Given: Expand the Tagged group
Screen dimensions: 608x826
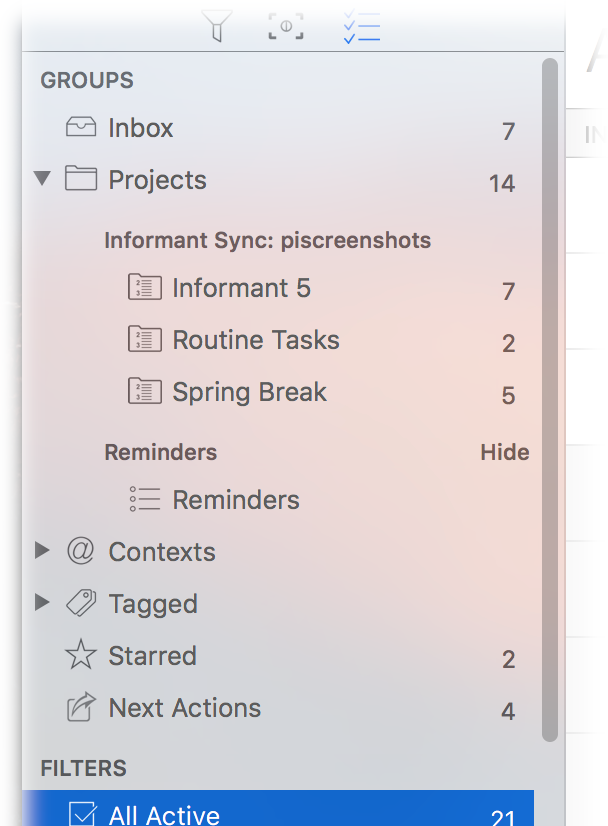Looking at the screenshot, I should (42, 603).
